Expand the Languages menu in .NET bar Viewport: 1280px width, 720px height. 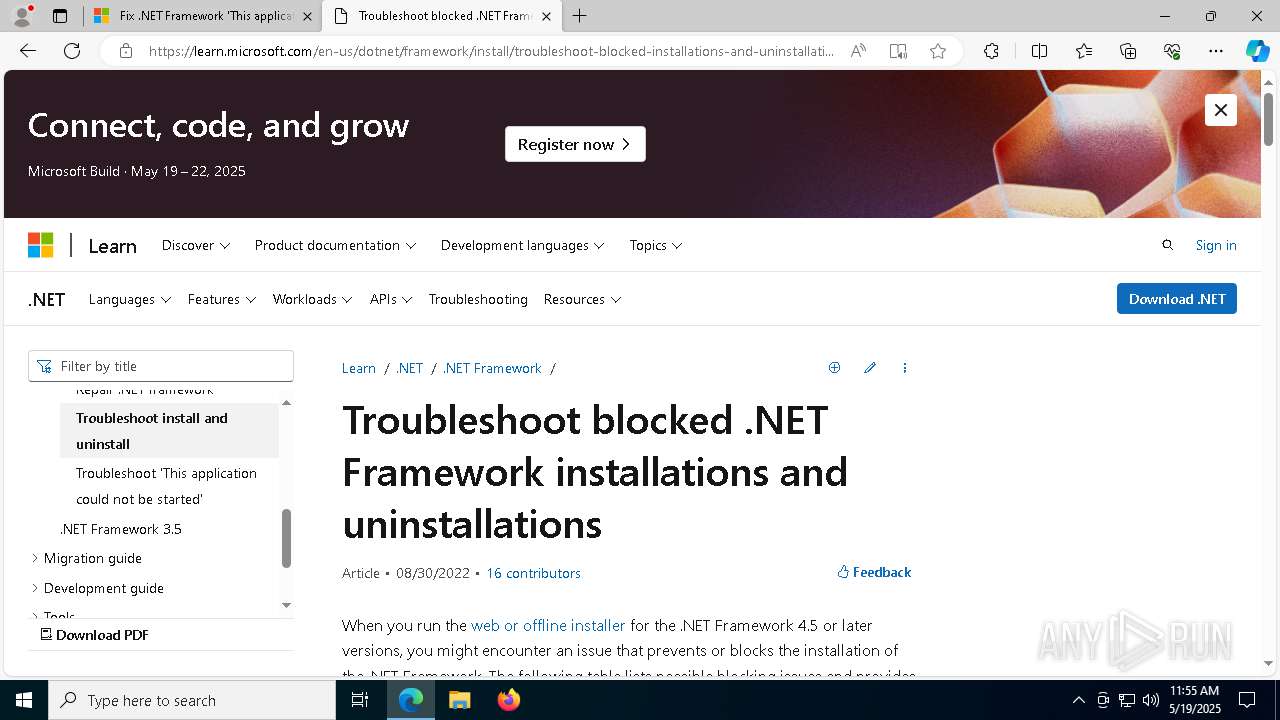point(130,299)
